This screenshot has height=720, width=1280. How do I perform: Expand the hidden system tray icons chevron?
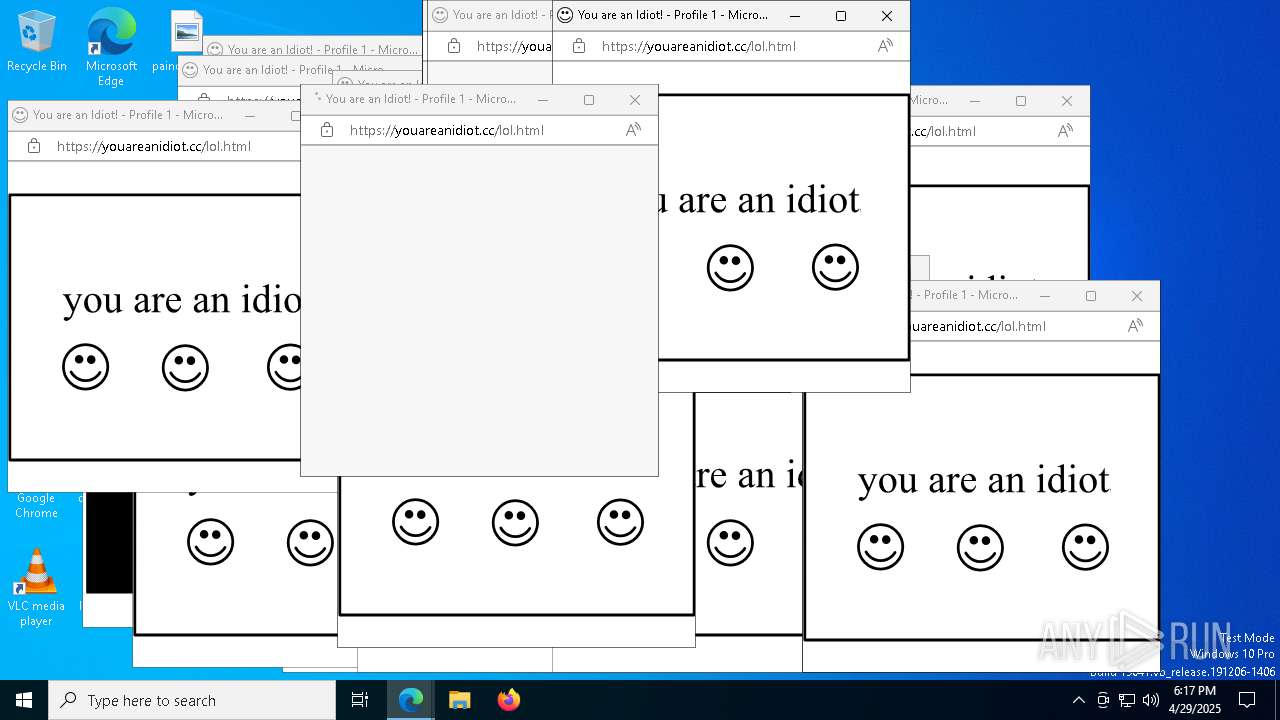(x=1078, y=700)
